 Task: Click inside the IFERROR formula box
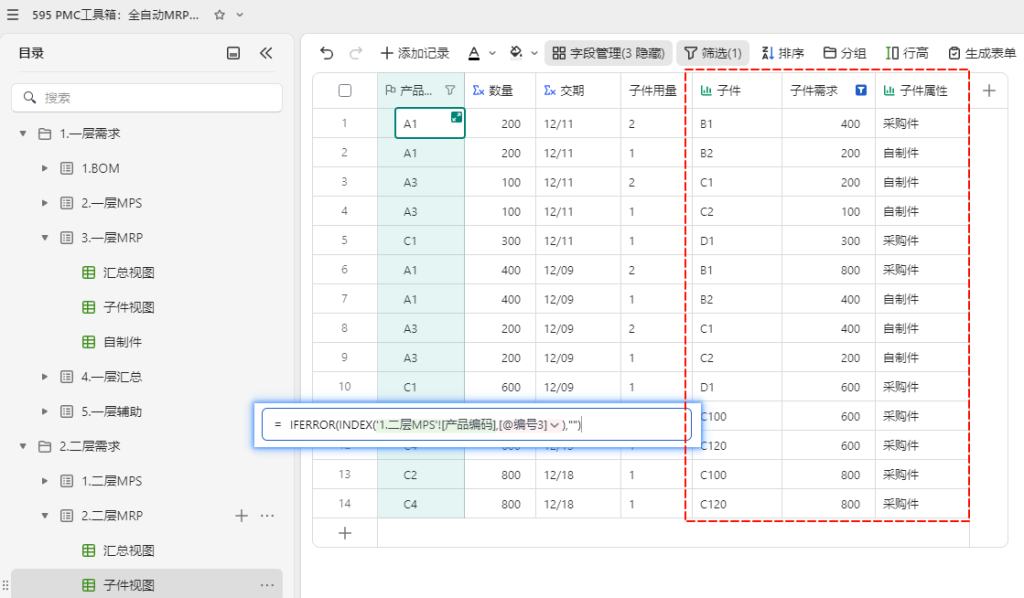(476, 425)
